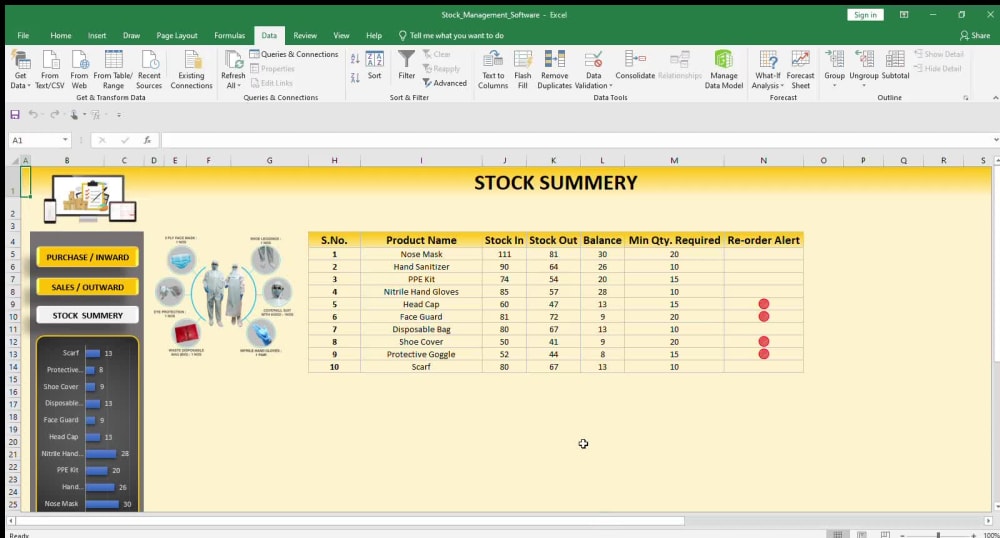Adjust the zoom slider in status bar
This screenshot has width=1000, height=538.
pos(938,535)
